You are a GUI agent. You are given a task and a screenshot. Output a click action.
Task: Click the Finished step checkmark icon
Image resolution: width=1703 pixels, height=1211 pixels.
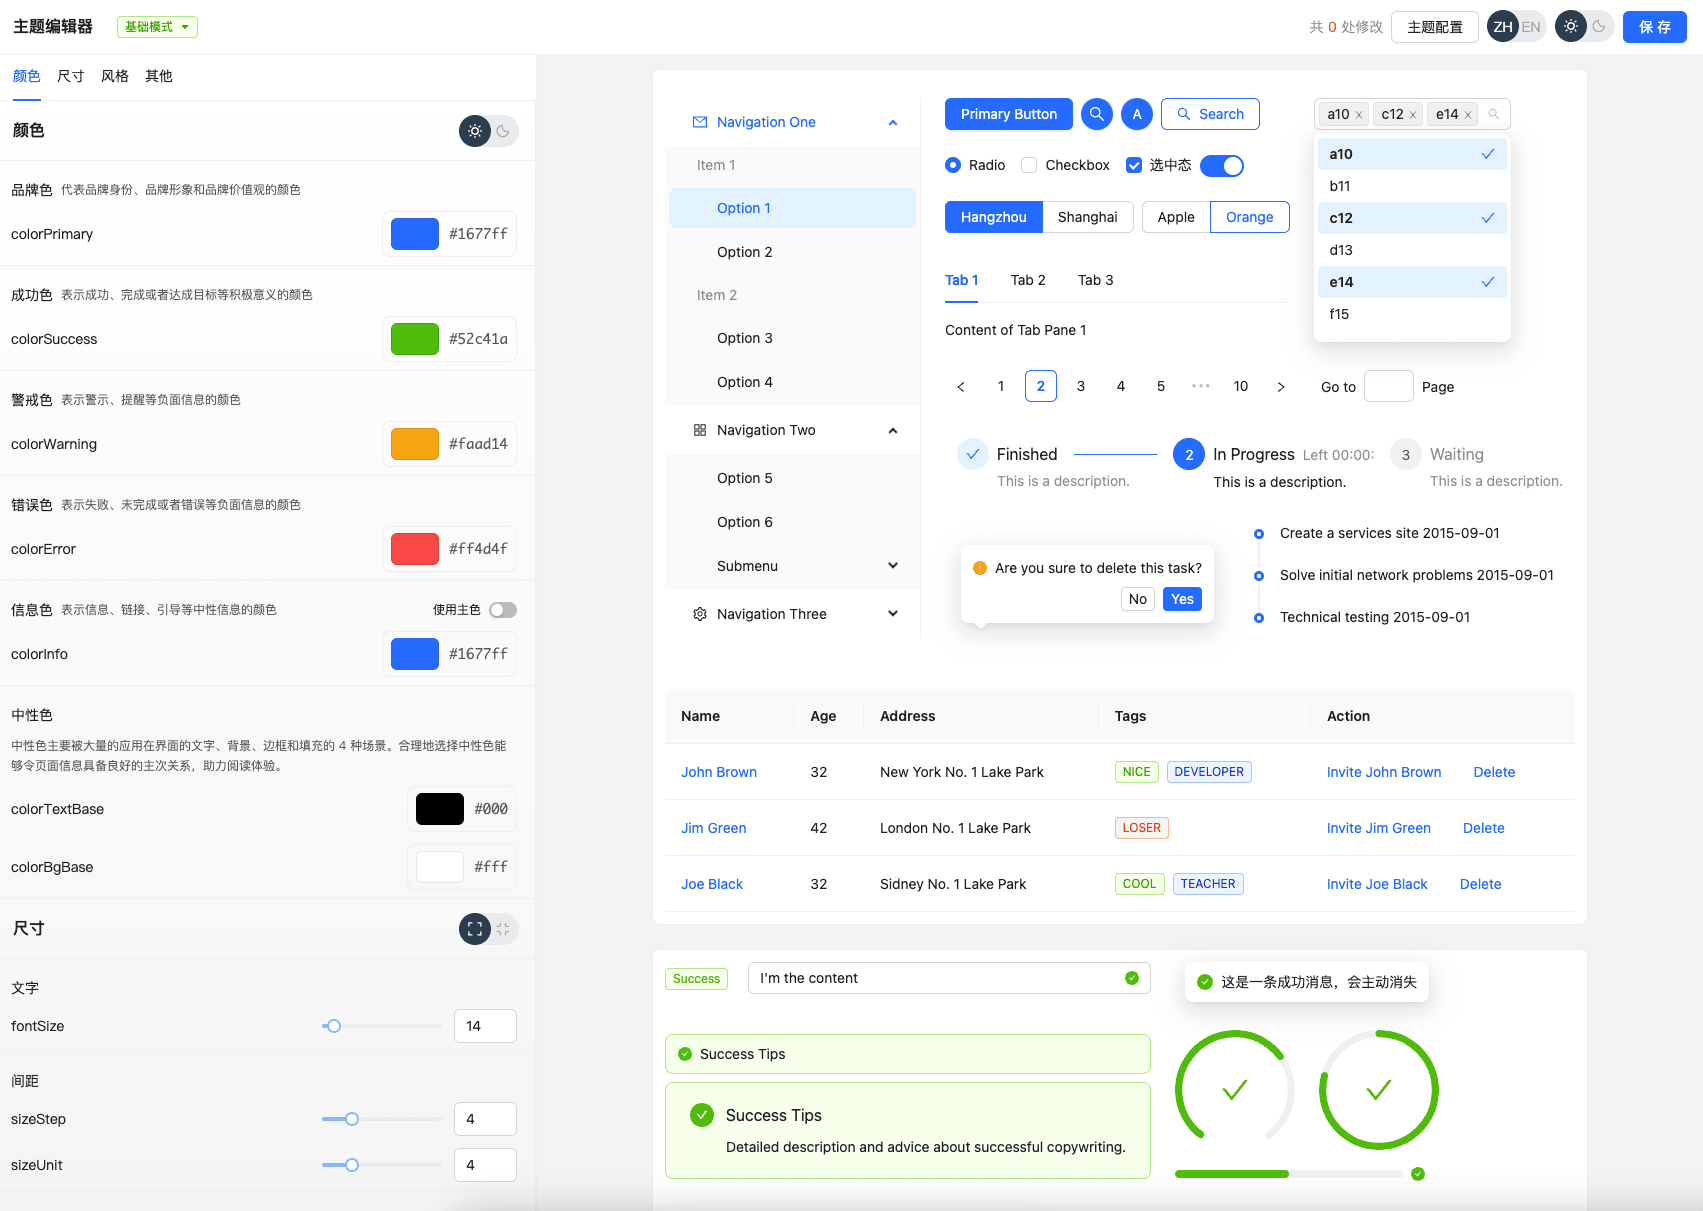coord(973,454)
